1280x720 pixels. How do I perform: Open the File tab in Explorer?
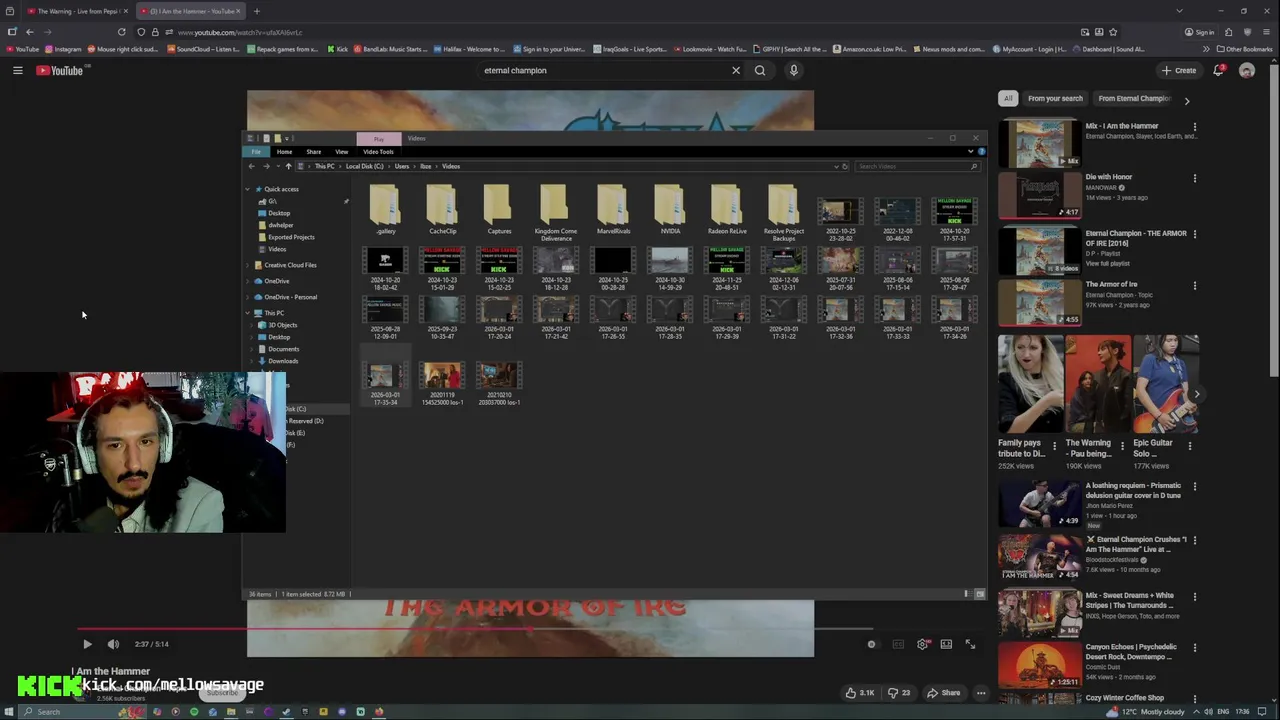[256, 152]
